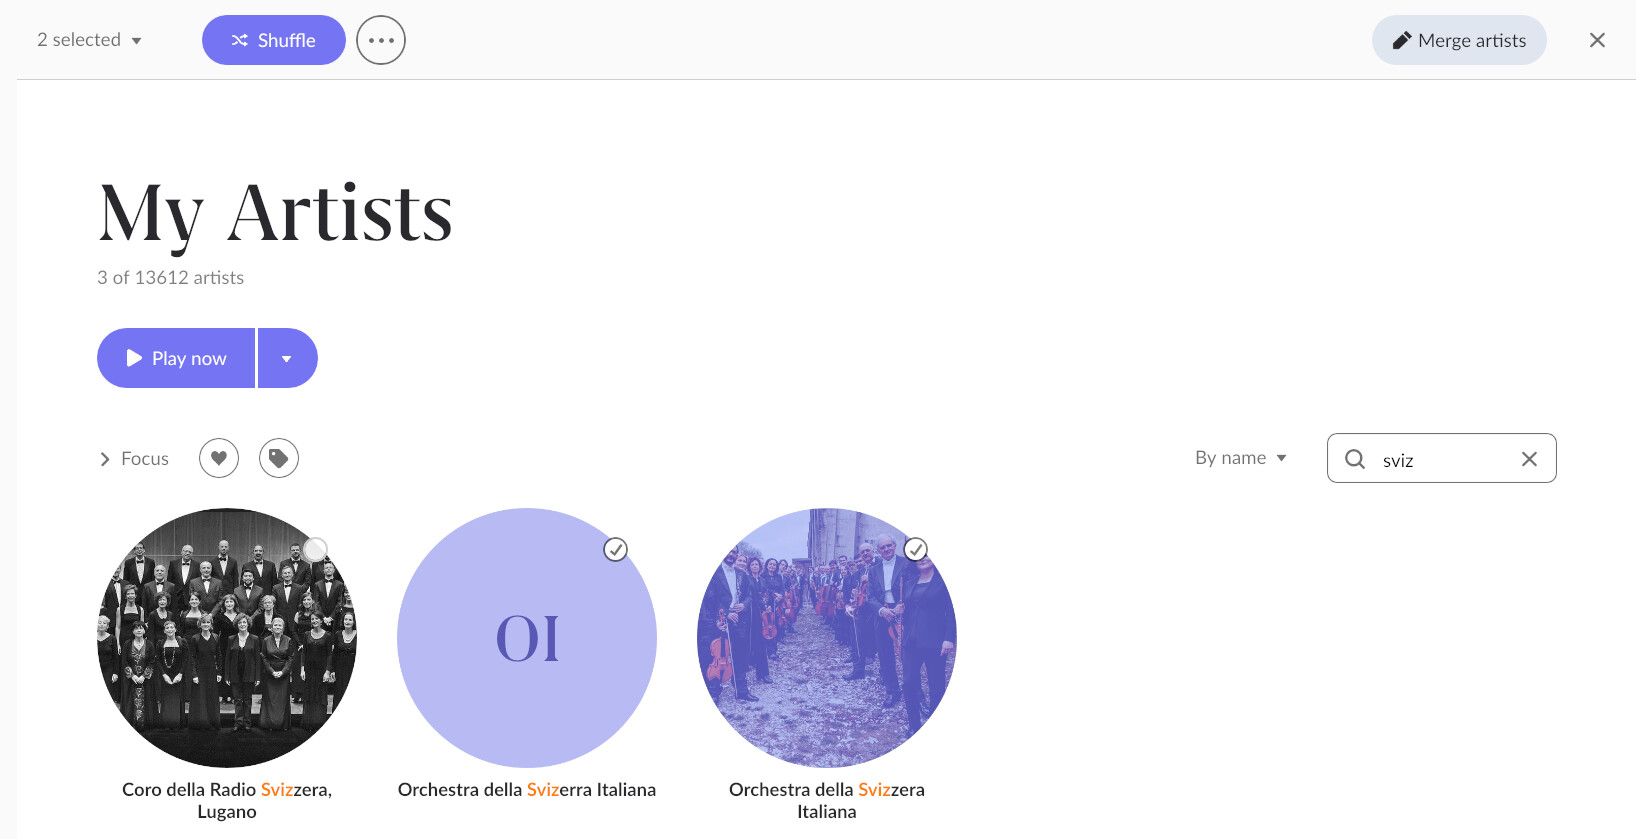The image size is (1636, 839).
Task: Expand the 2 selected dropdown
Action: pyautogui.click(x=90, y=40)
